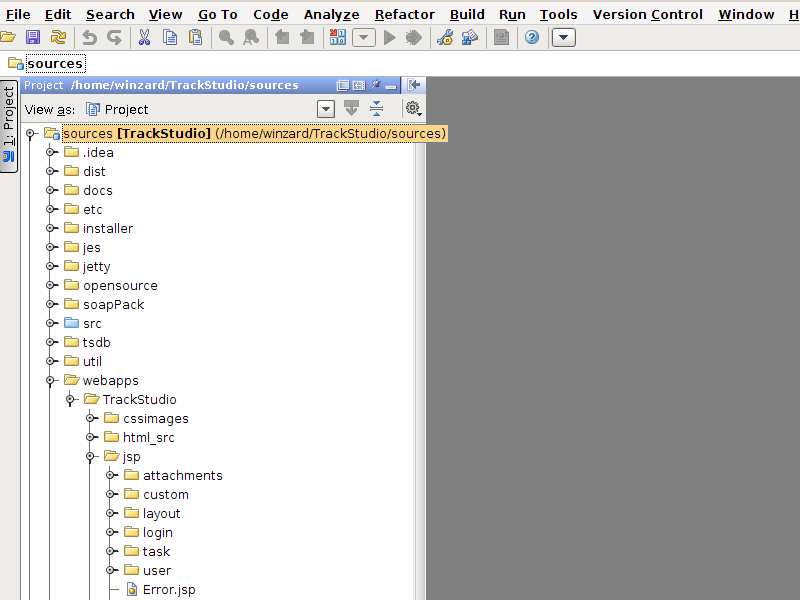Click the Back navigation arrow icon

(282, 37)
